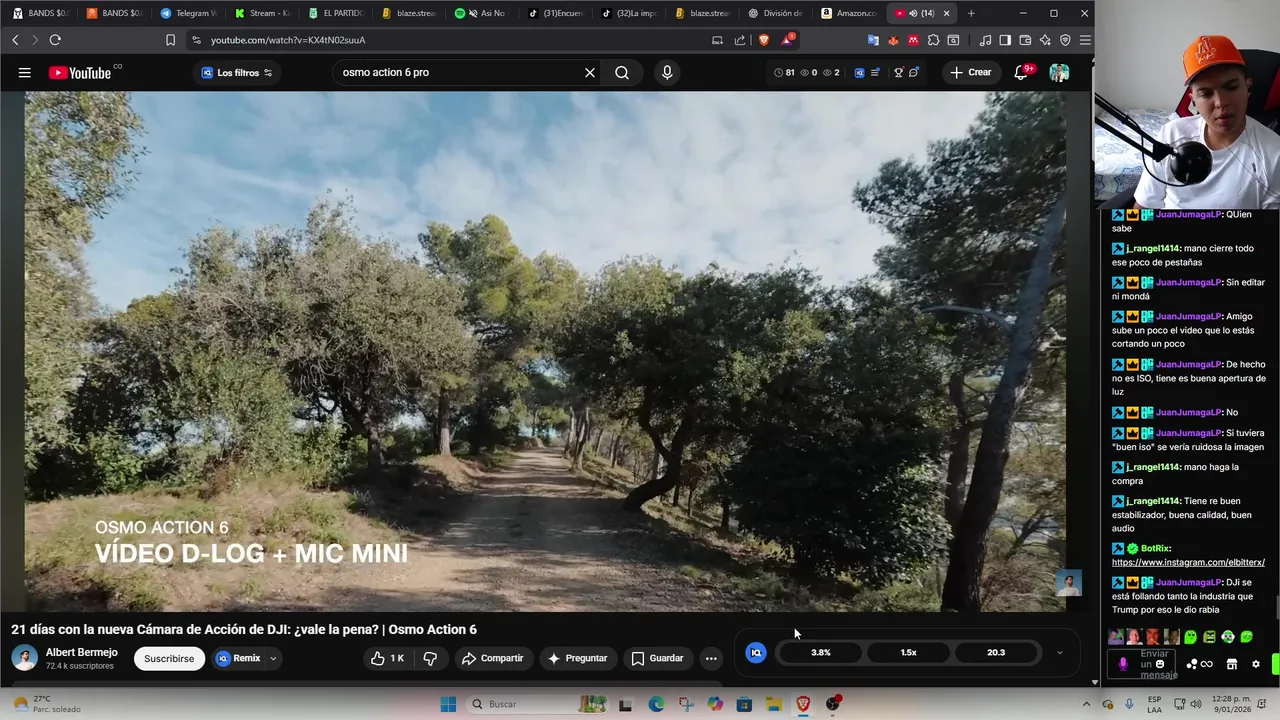The height and width of the screenshot is (720, 1280).
Task: Clear the YouTube search box text
Action: 590,72
